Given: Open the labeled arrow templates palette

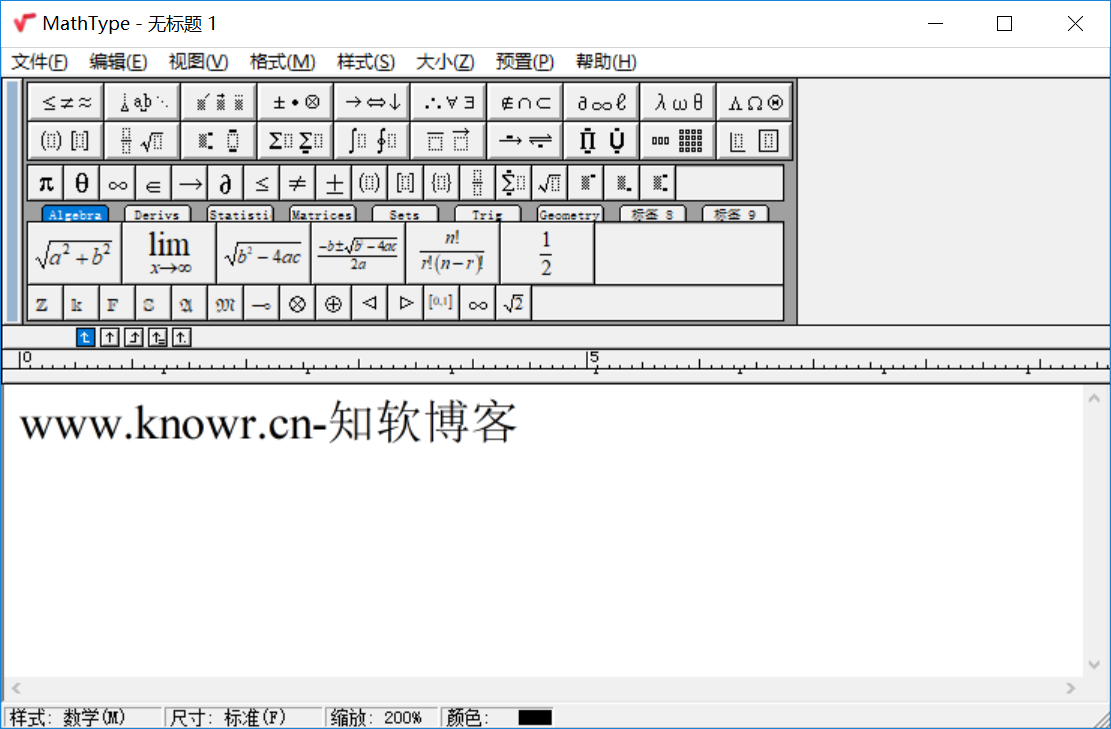Looking at the screenshot, I should (525, 140).
